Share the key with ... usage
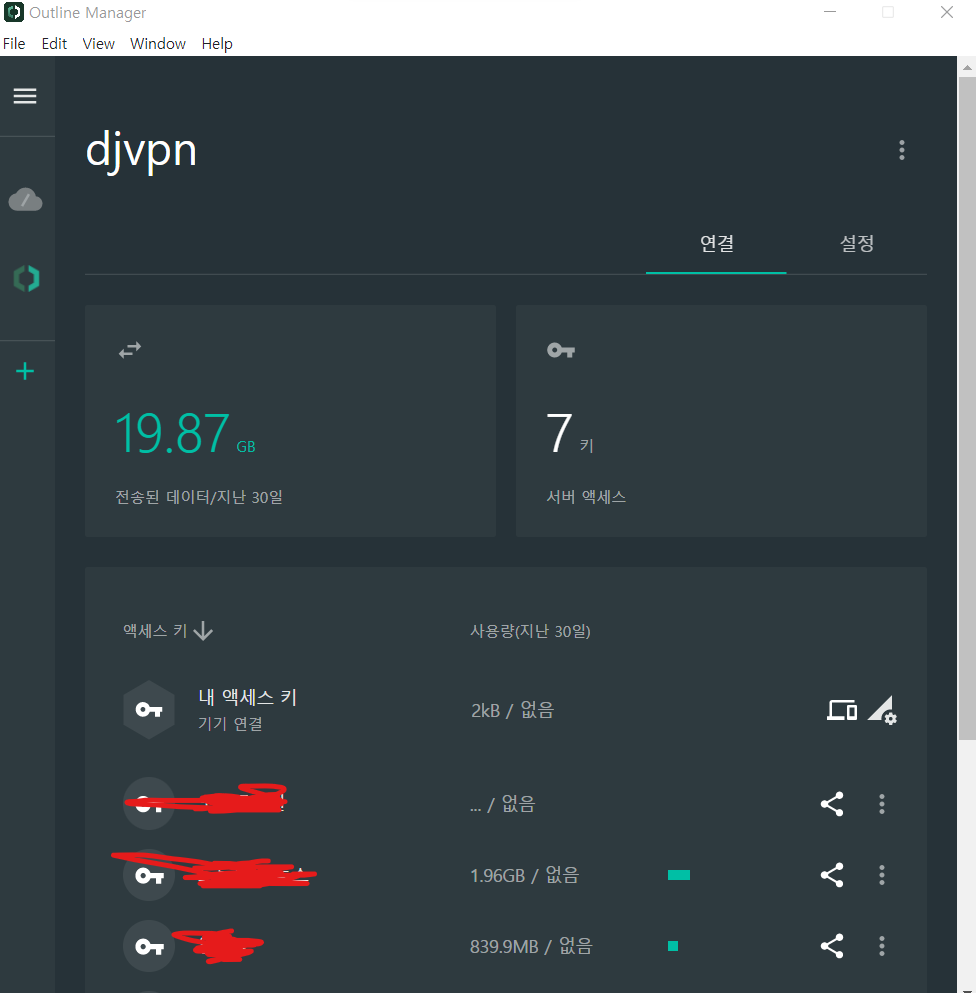The height and width of the screenshot is (993, 976). [x=832, y=804]
